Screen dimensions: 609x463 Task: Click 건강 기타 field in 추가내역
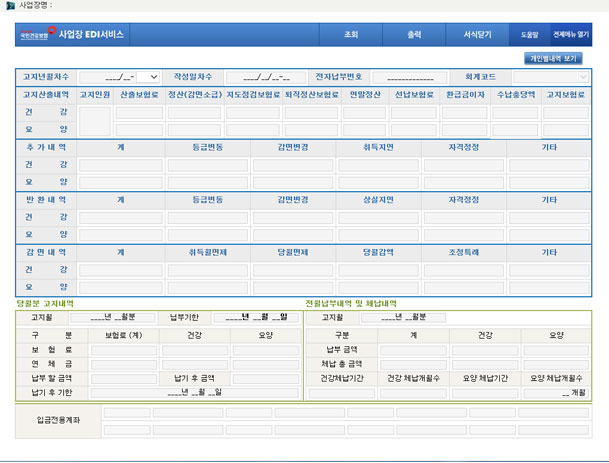pos(549,165)
